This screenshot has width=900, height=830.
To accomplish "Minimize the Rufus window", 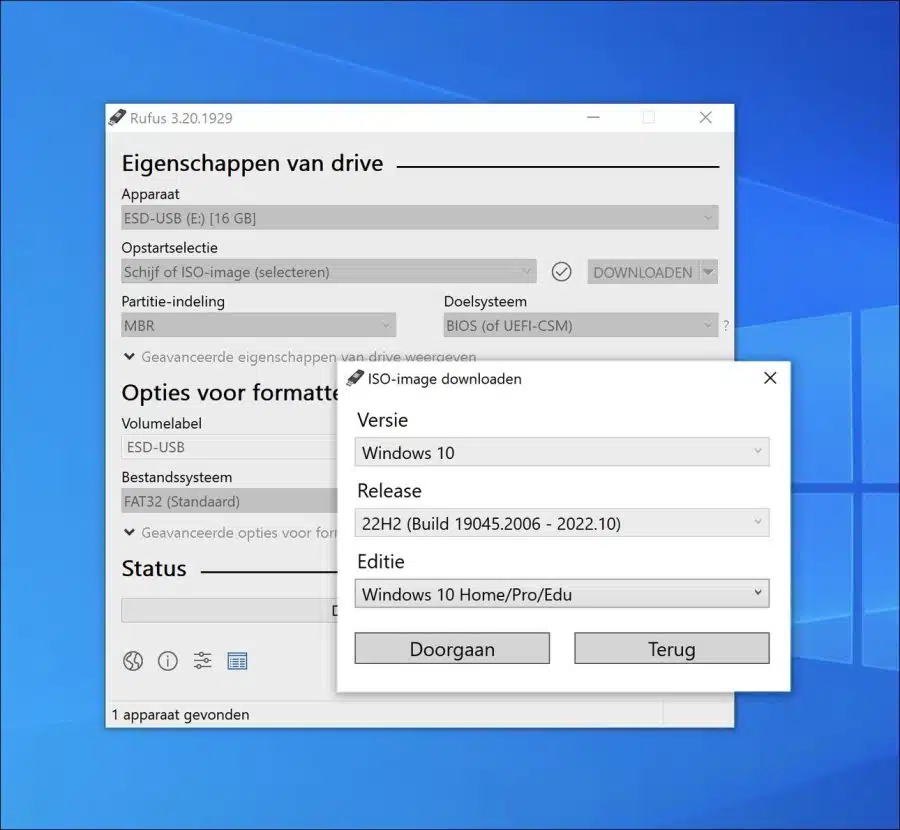I will [x=593, y=118].
